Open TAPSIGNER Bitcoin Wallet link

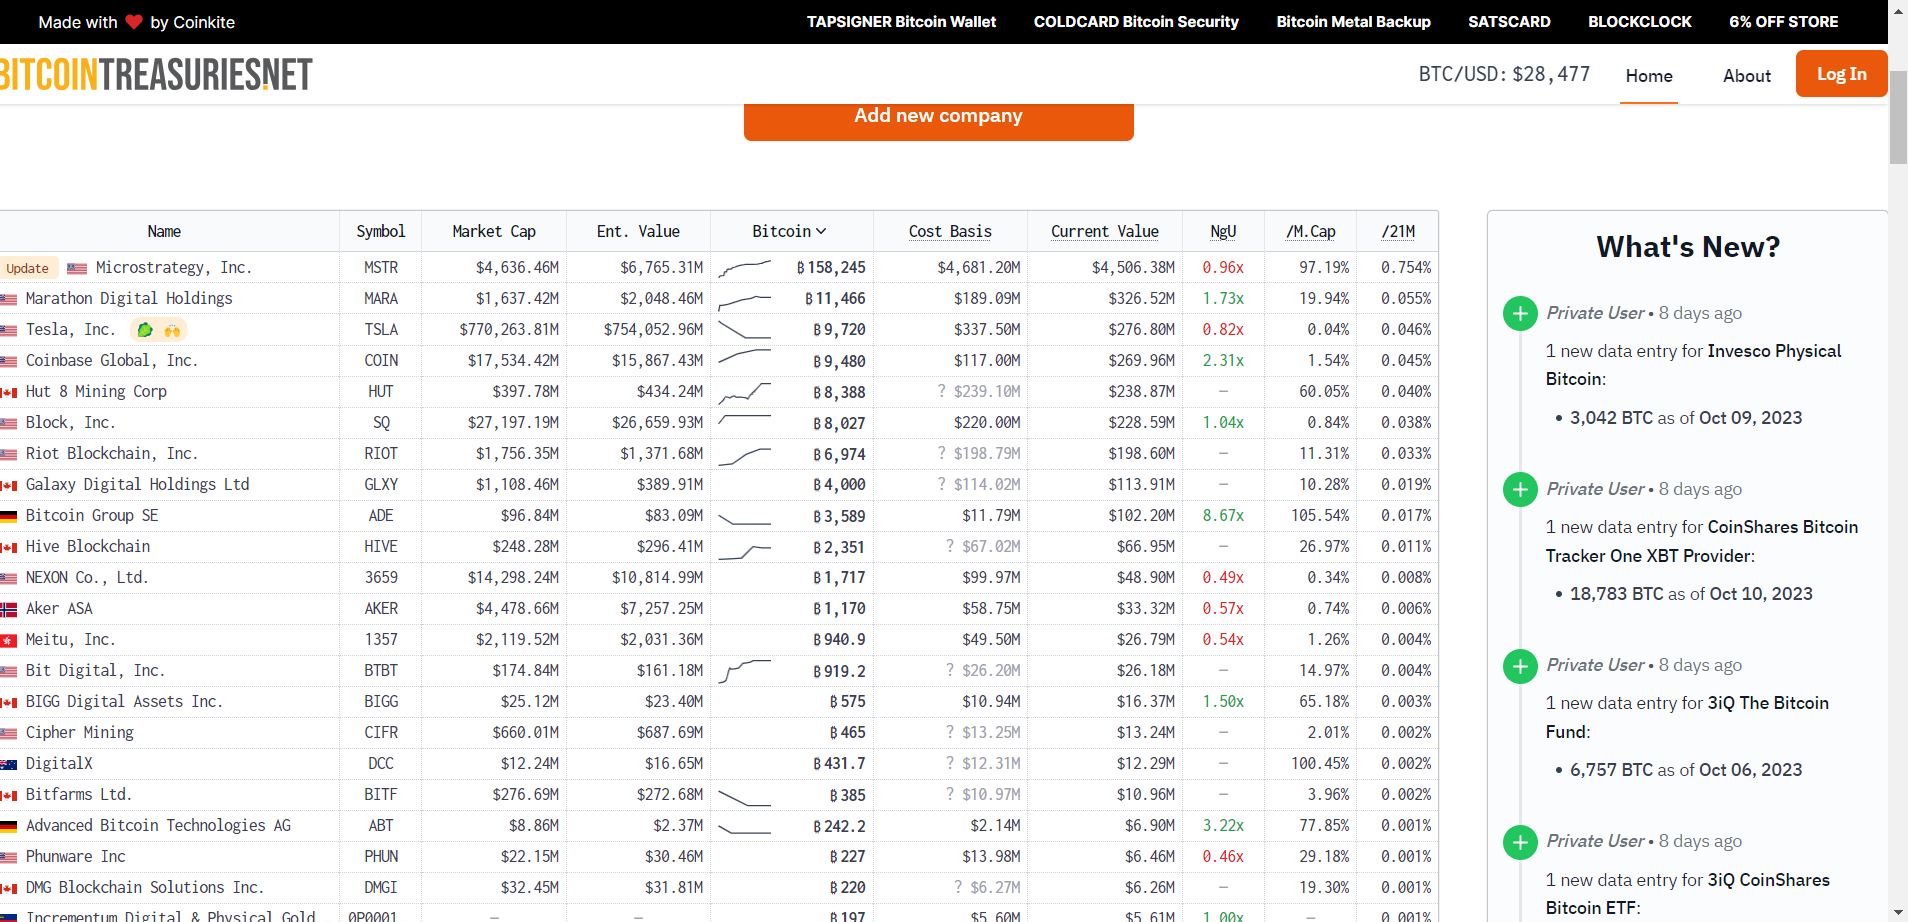point(901,22)
